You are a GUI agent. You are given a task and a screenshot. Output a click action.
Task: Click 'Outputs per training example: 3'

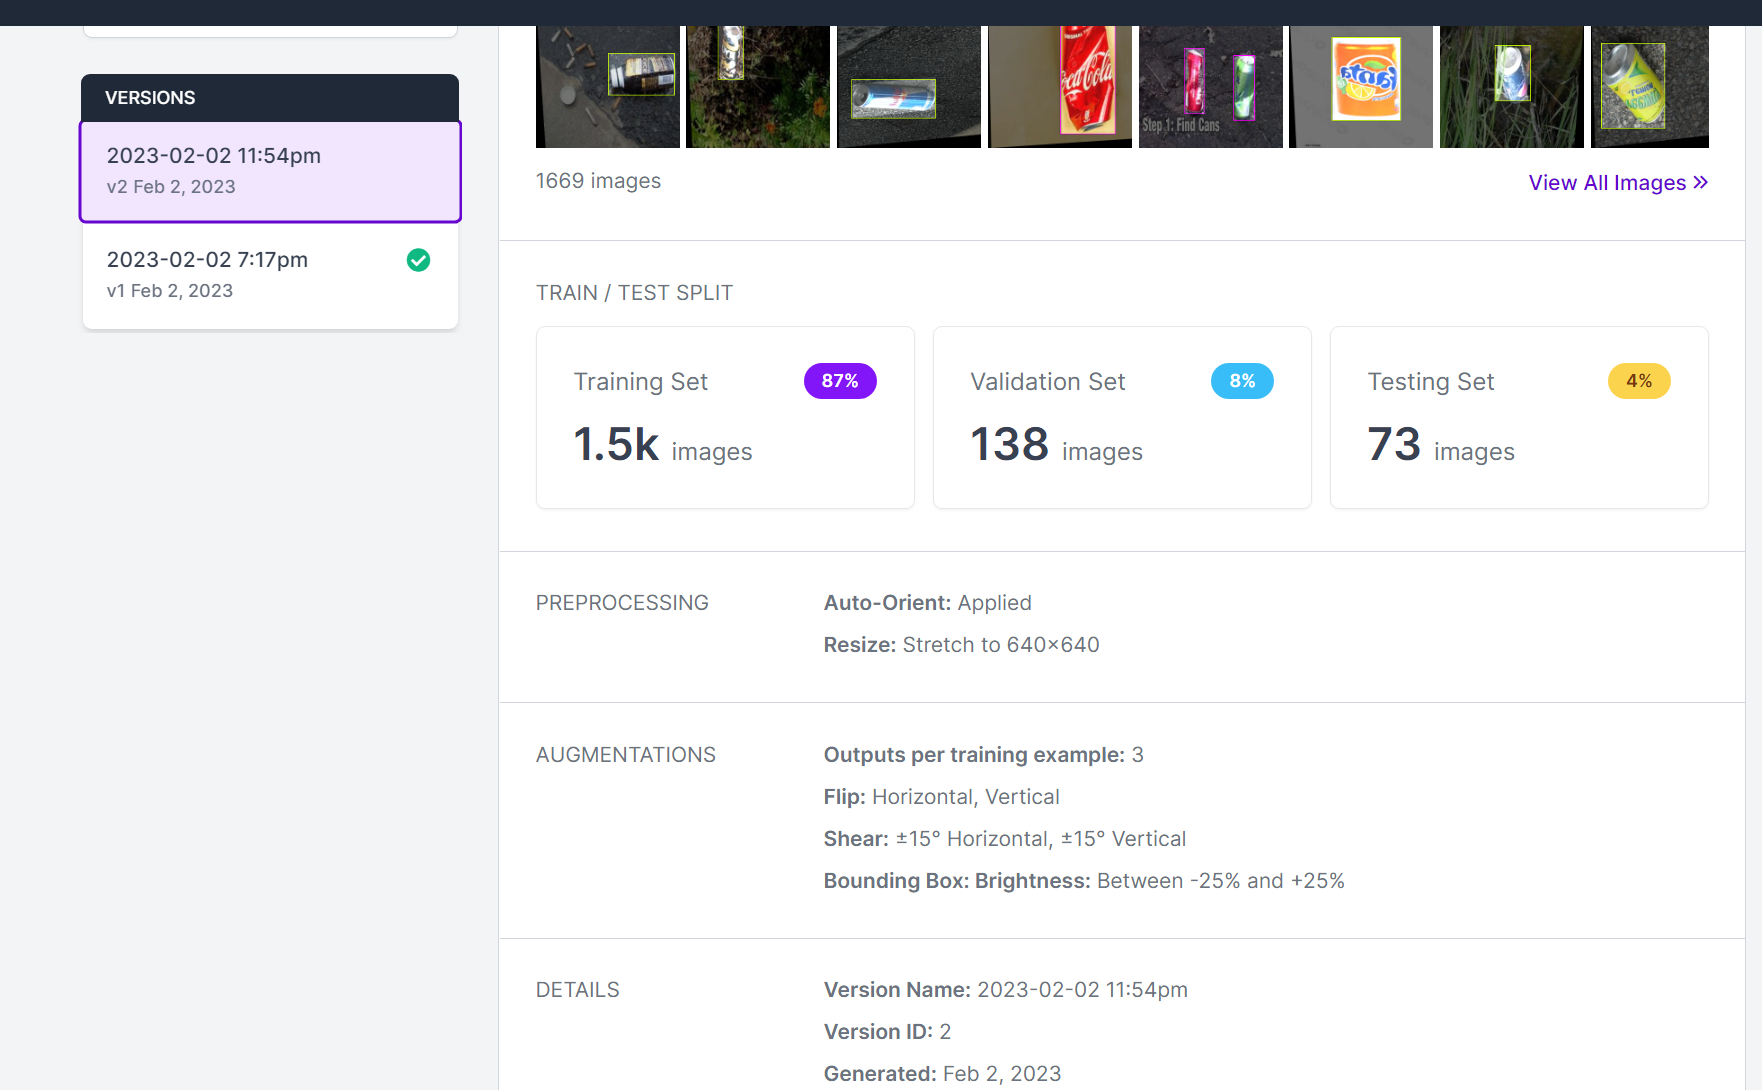click(983, 755)
